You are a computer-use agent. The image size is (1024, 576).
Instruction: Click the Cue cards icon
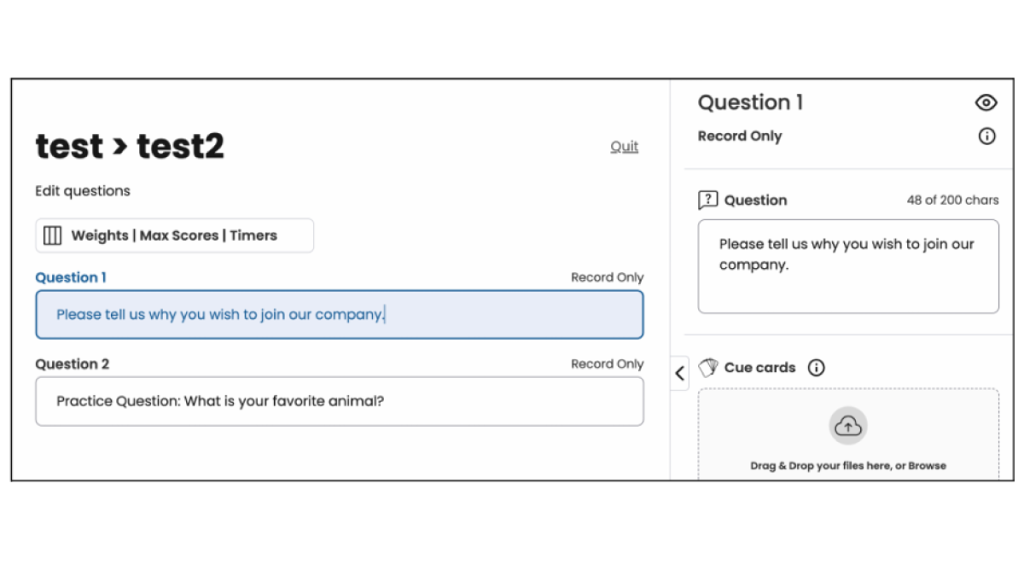click(708, 368)
